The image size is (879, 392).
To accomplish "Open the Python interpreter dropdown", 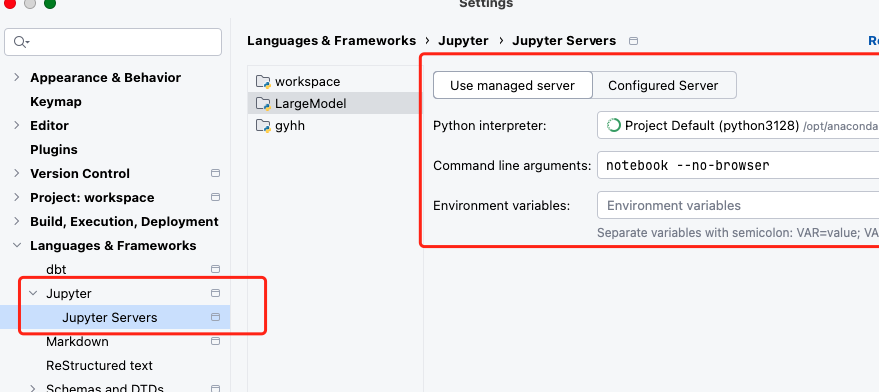I will (x=738, y=125).
